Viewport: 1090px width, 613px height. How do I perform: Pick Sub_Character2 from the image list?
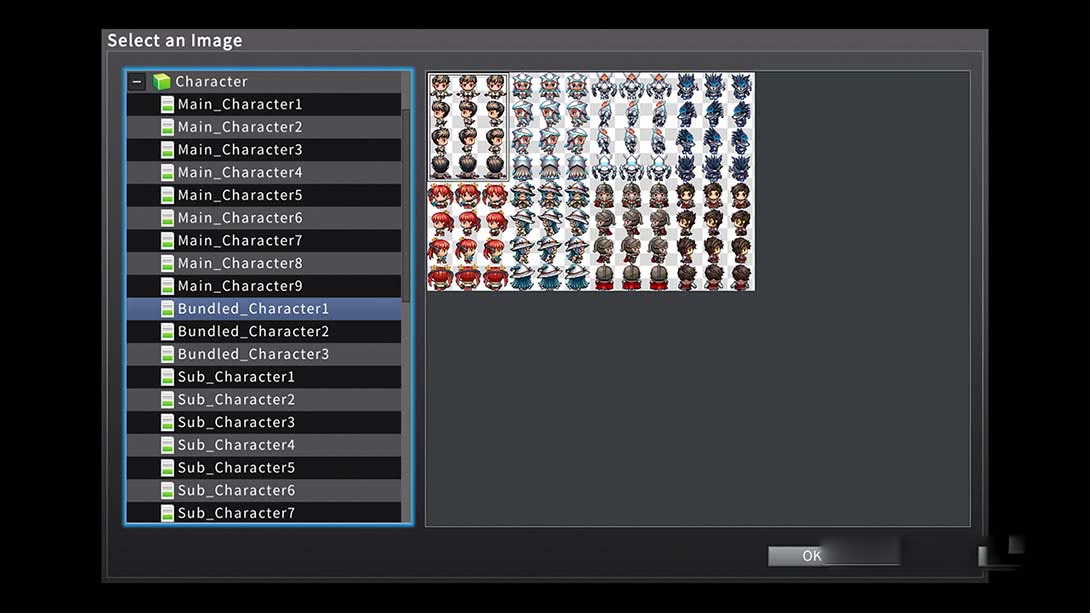236,400
